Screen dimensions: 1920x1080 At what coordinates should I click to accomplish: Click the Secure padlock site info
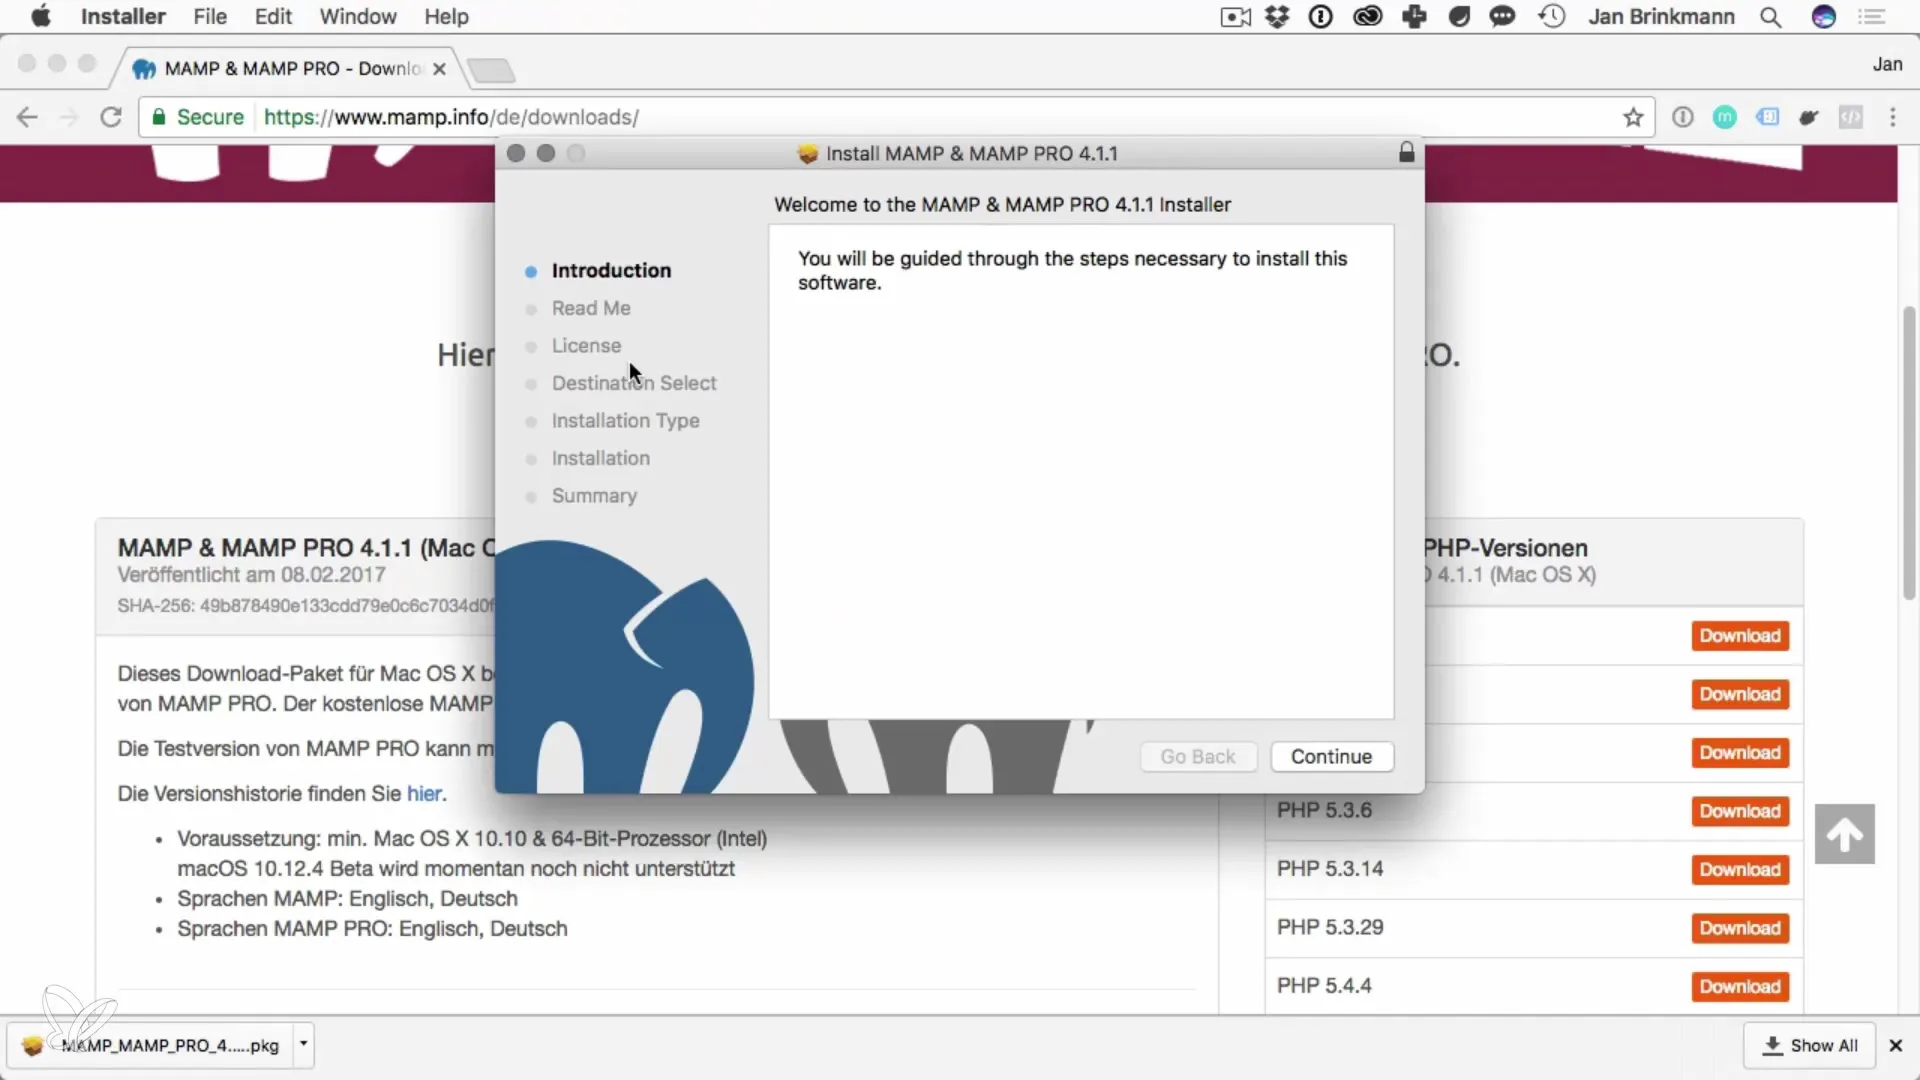click(x=198, y=117)
